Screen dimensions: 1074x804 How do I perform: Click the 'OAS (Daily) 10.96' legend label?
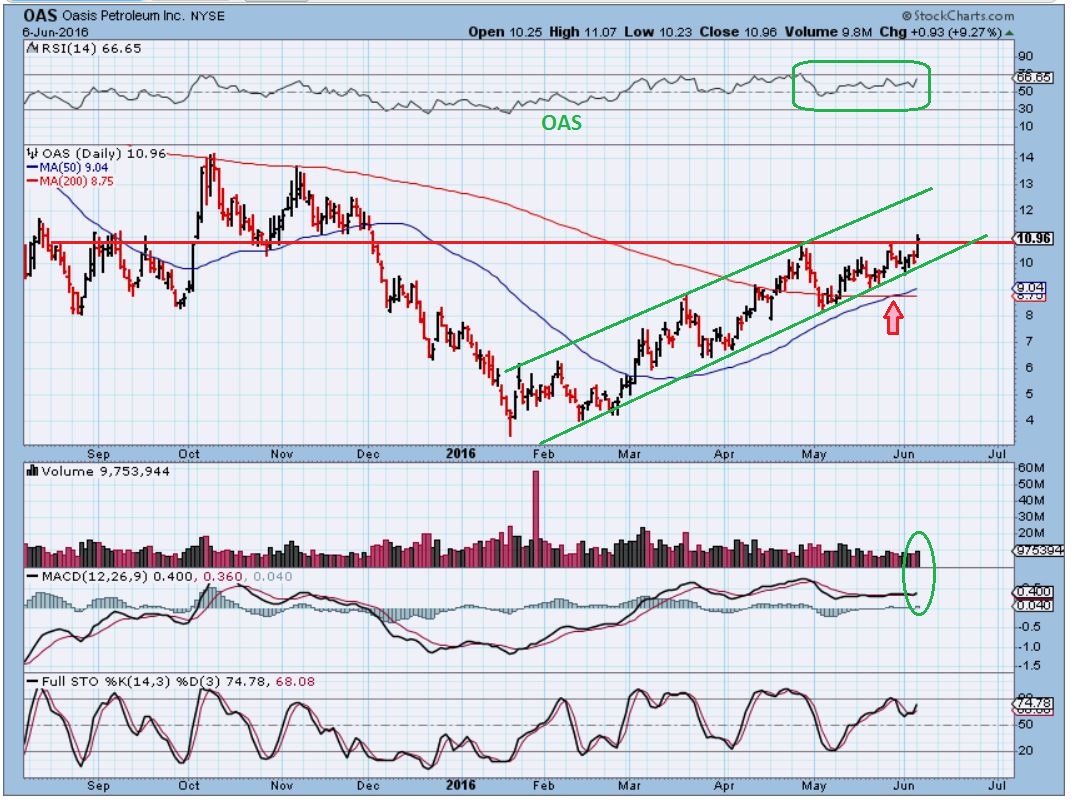click(x=104, y=153)
